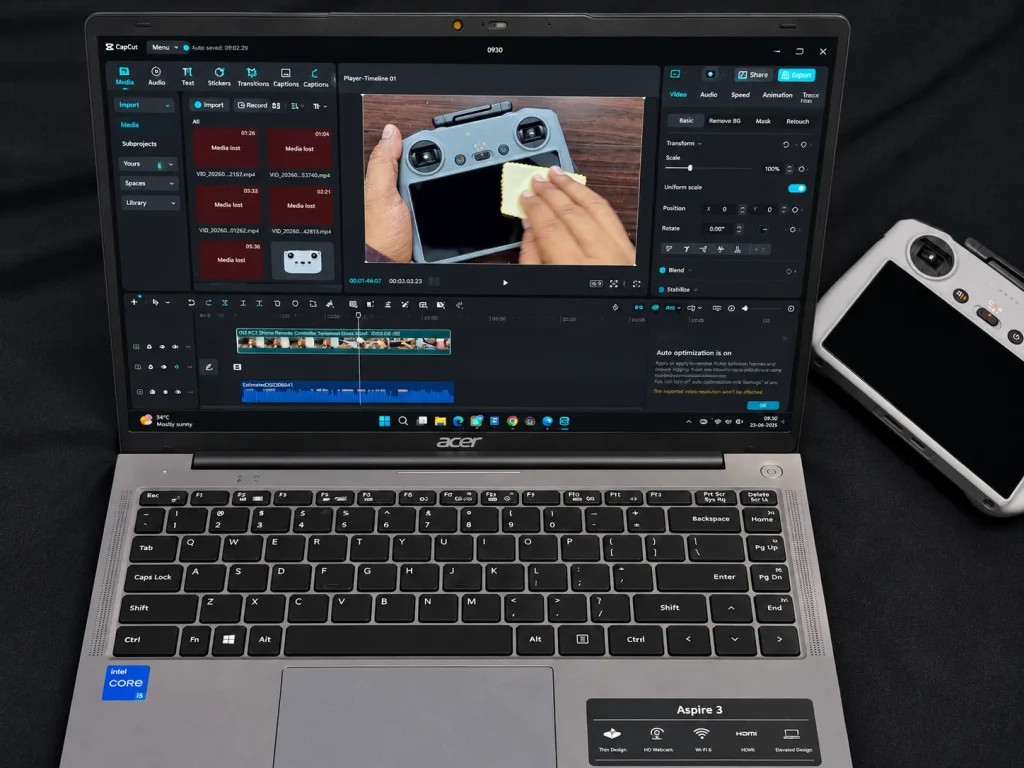Lock the top video track
Screen dimensions: 1024x768
pyautogui.click(x=149, y=347)
